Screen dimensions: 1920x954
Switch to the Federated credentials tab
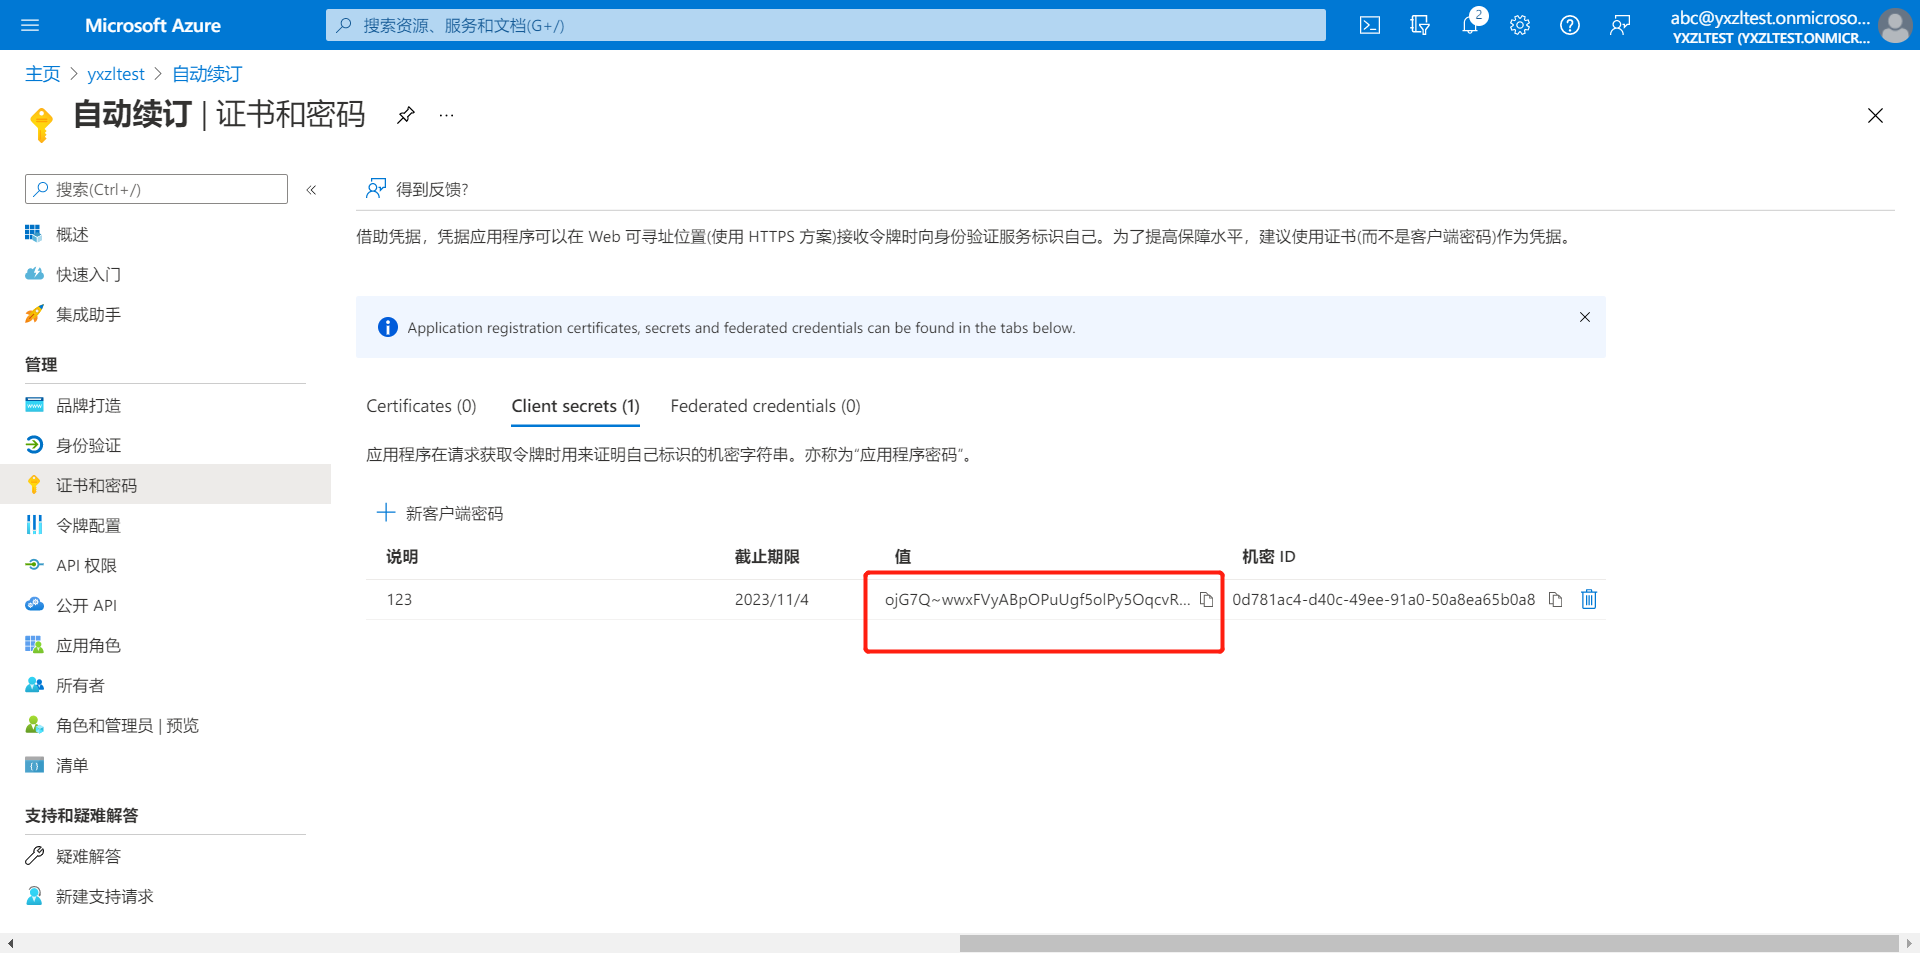click(765, 406)
